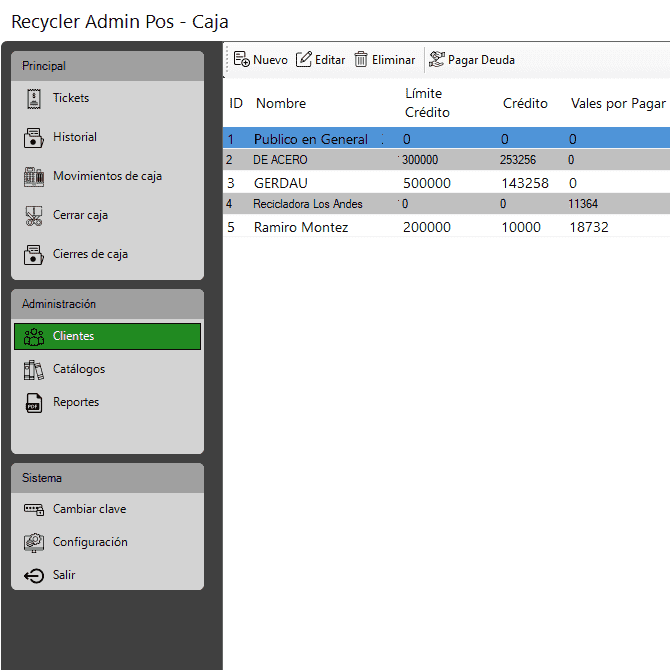This screenshot has height=670, width=670.
Task: Select the DE ACERO client row
Action: tap(447, 160)
